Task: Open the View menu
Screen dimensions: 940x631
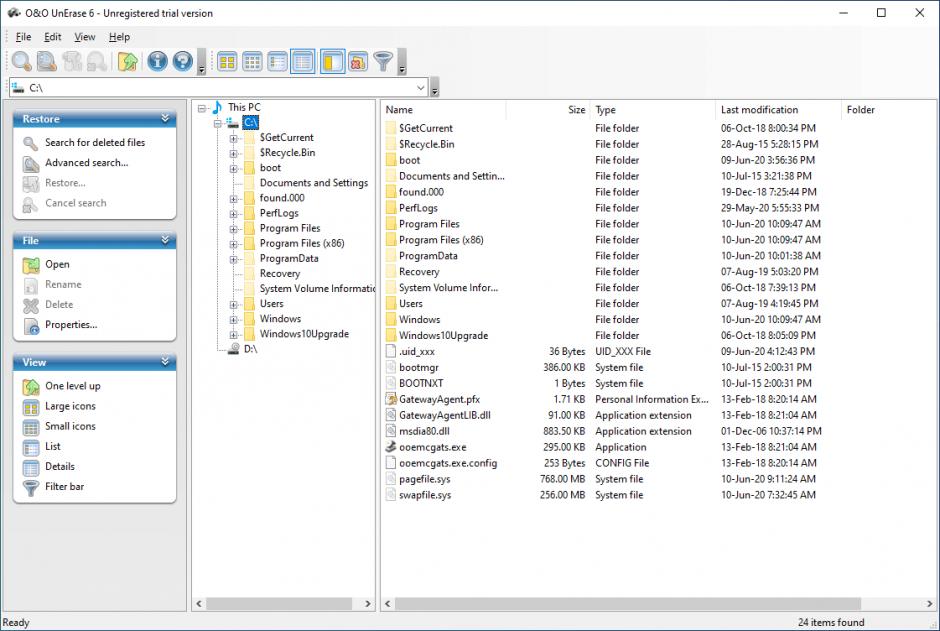Action: click(85, 37)
